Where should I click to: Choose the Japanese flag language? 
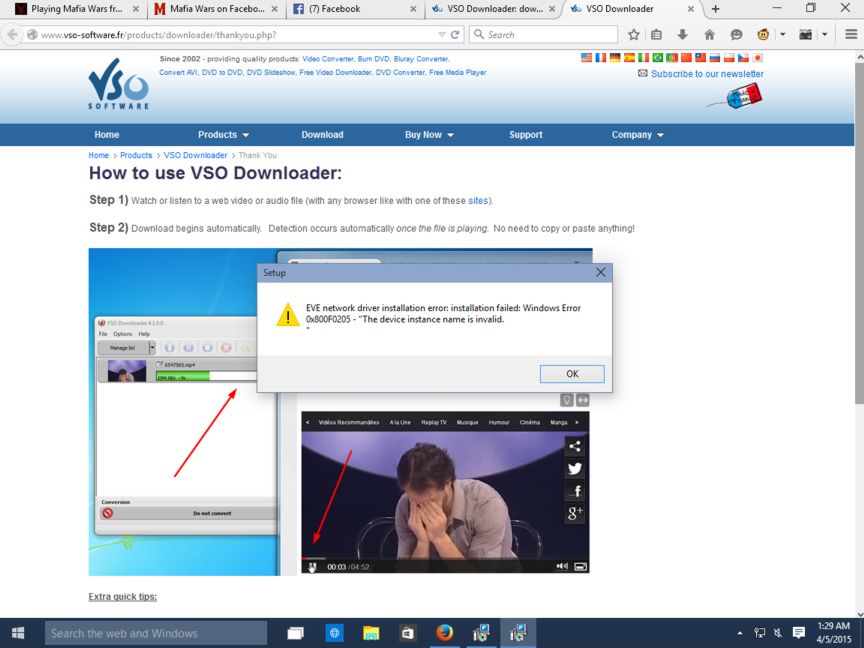[758, 57]
